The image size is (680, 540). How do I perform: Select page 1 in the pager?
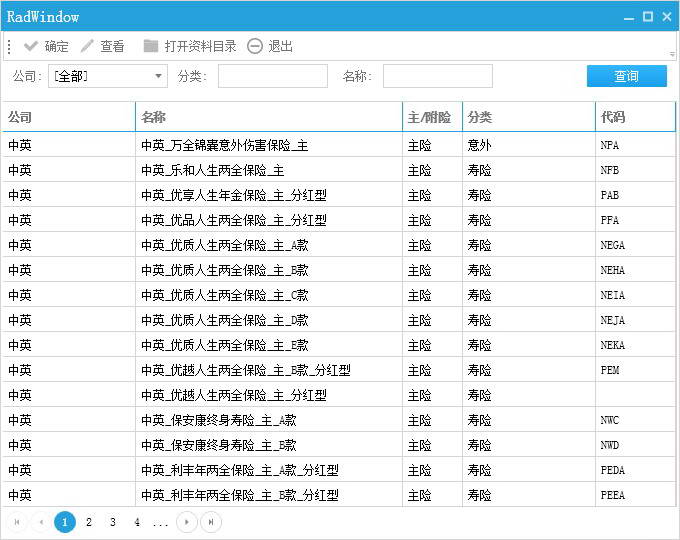(65, 522)
